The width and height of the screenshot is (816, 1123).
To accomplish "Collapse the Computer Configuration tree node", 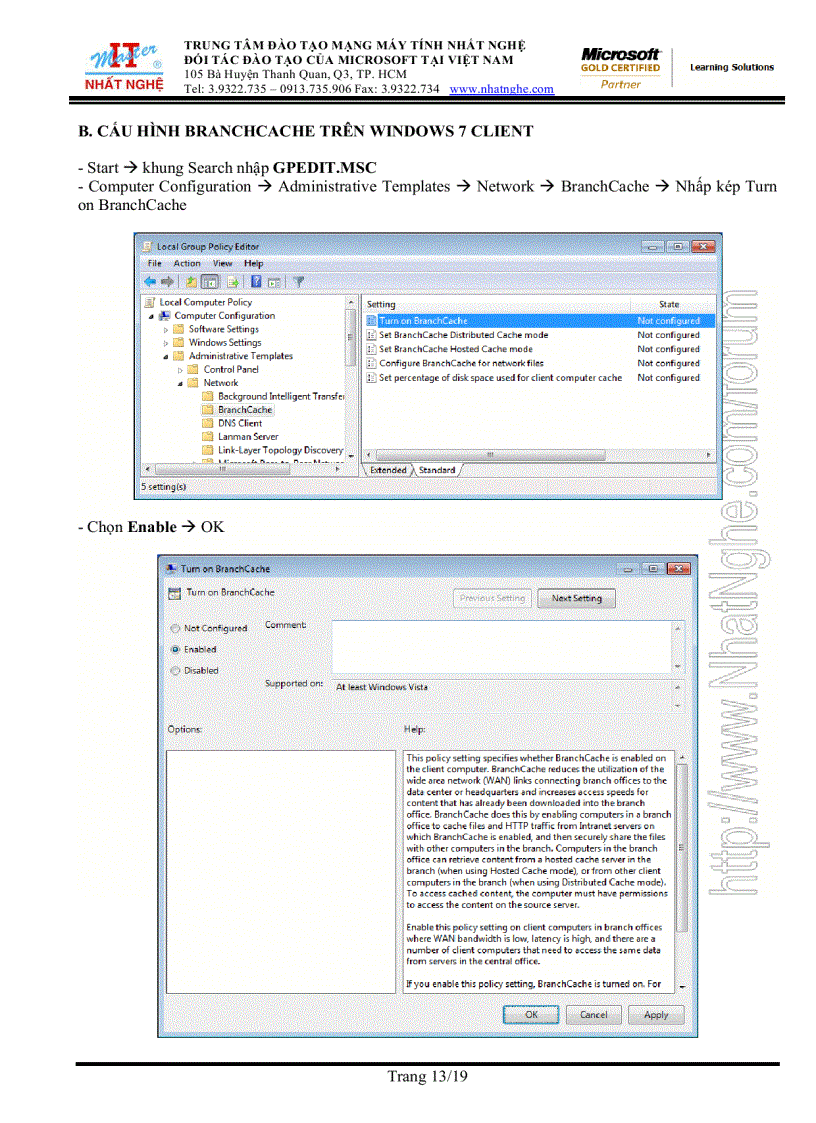I will tap(150, 316).
